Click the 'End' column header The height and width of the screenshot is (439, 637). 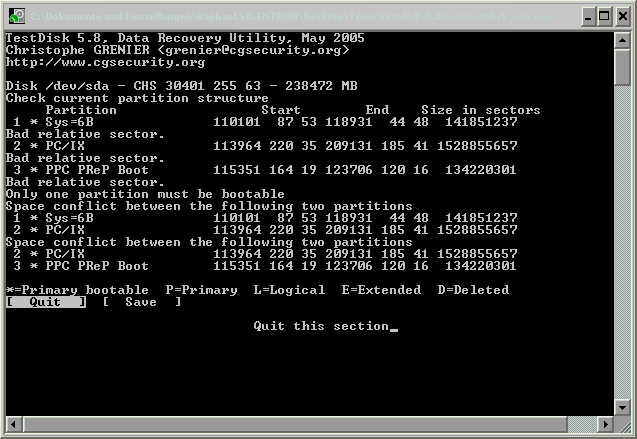coord(377,110)
